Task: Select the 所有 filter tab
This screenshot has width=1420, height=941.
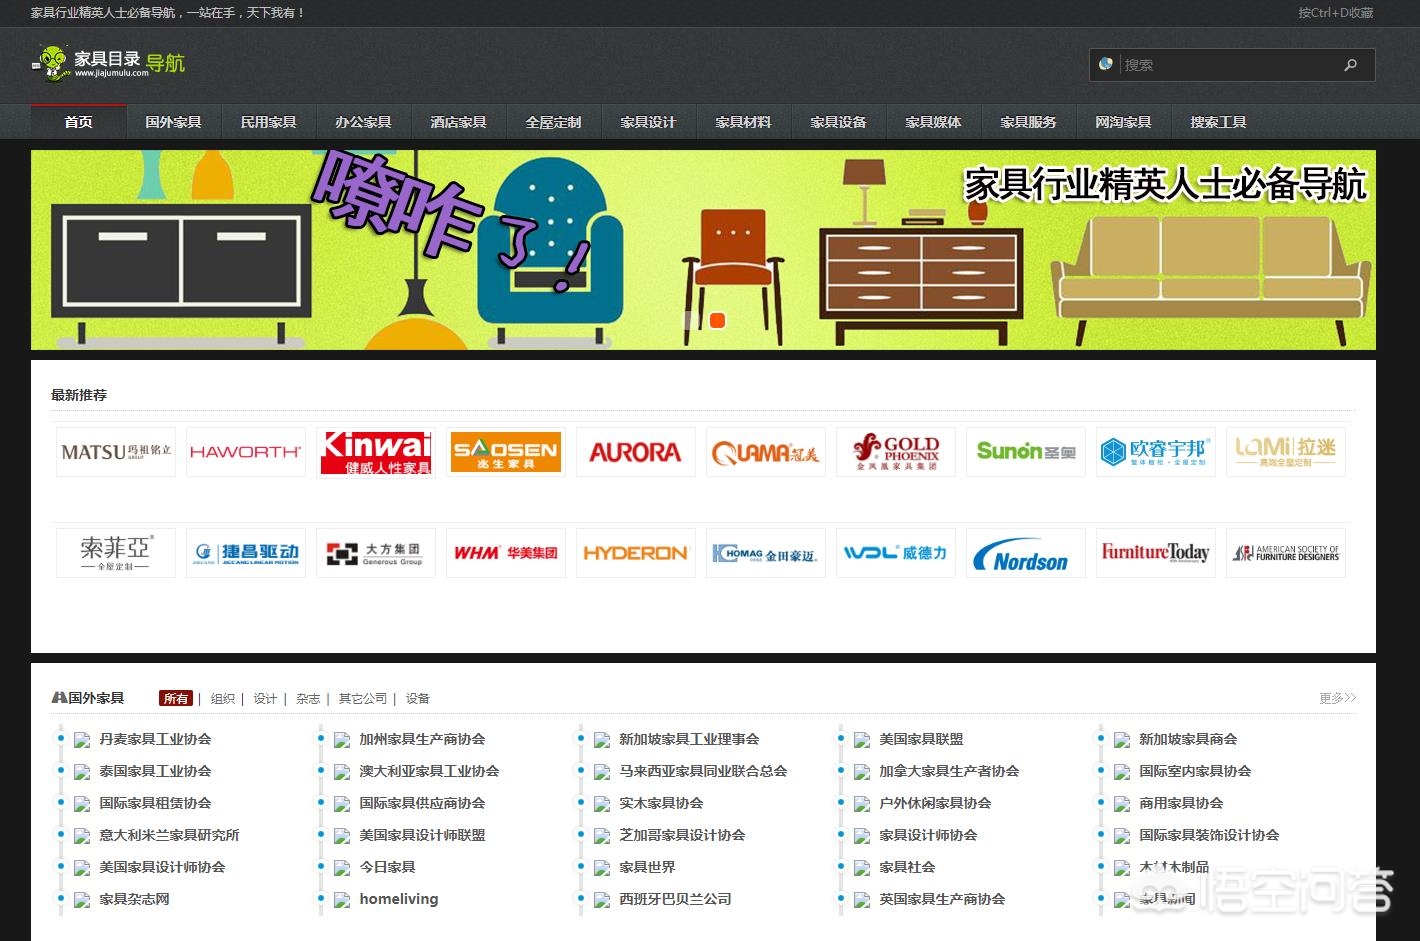Action: pyautogui.click(x=176, y=698)
